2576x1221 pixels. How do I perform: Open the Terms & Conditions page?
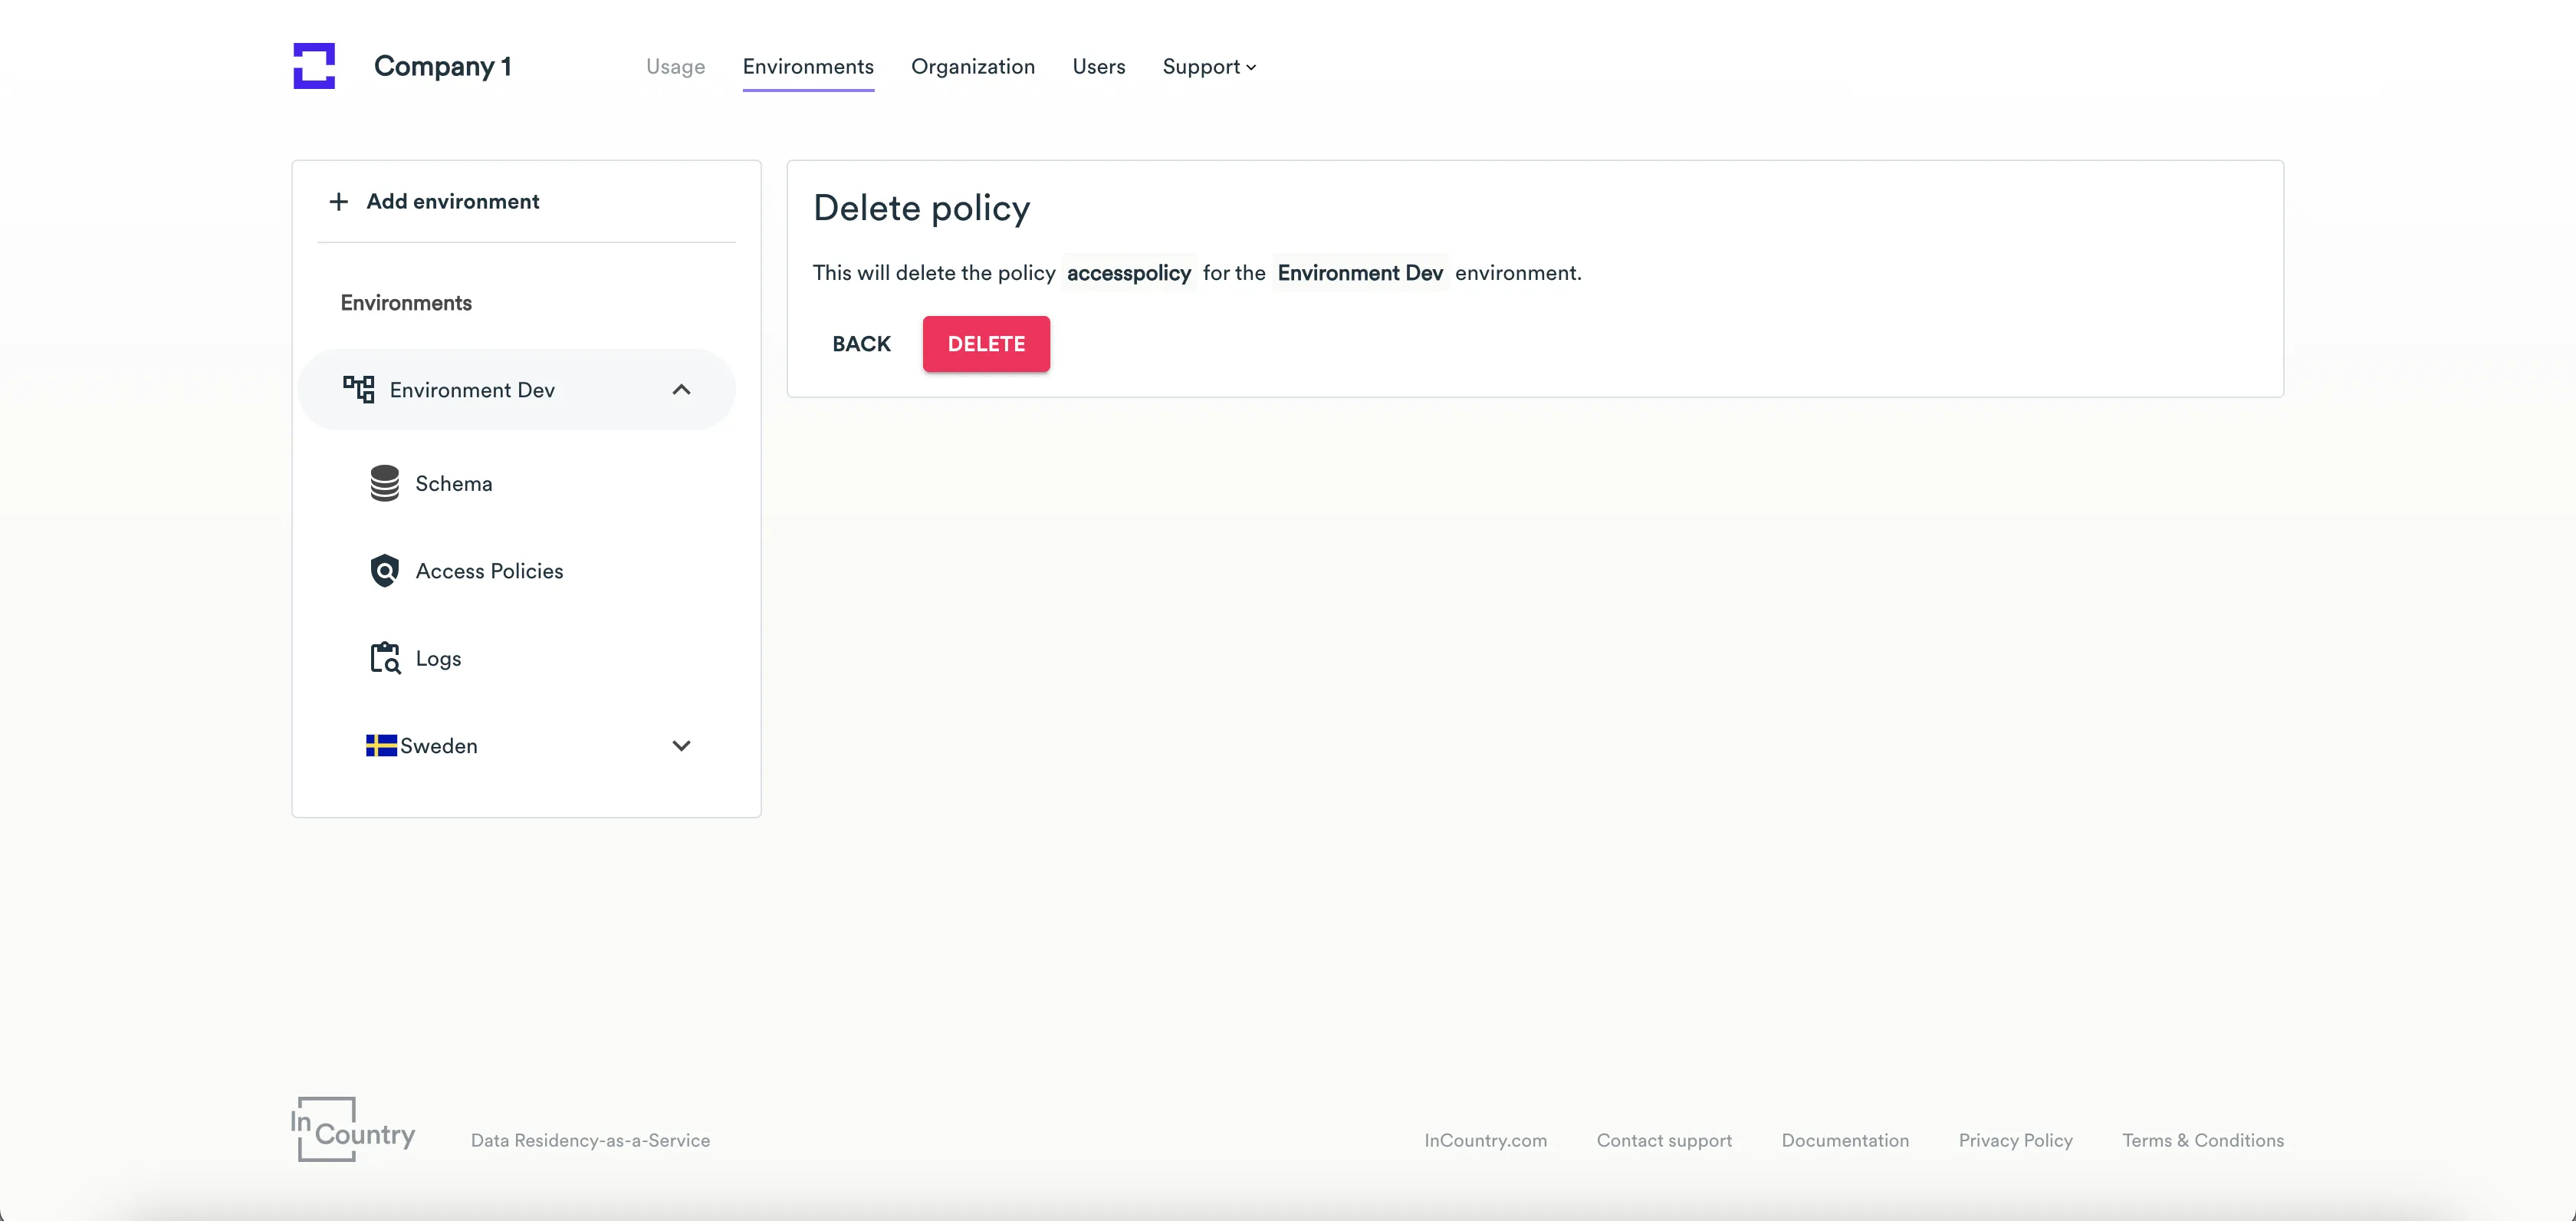pyautogui.click(x=2202, y=1139)
